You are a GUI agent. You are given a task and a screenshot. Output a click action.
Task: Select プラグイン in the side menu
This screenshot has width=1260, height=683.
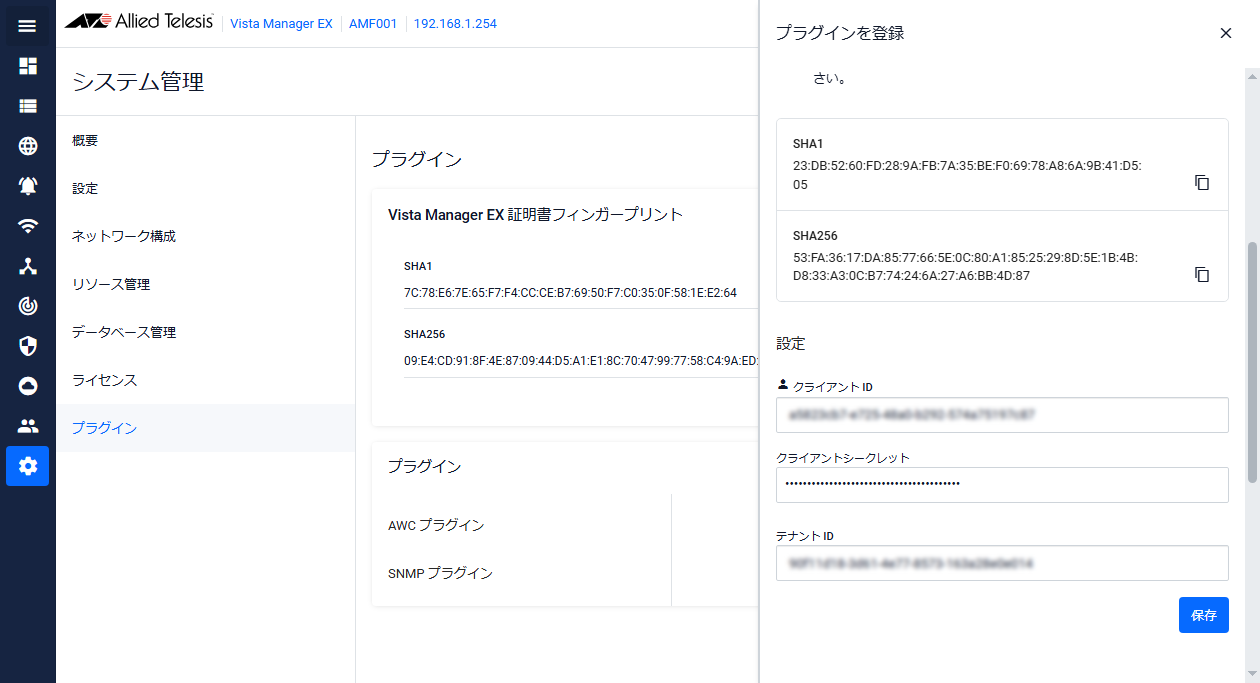click(x=205, y=428)
